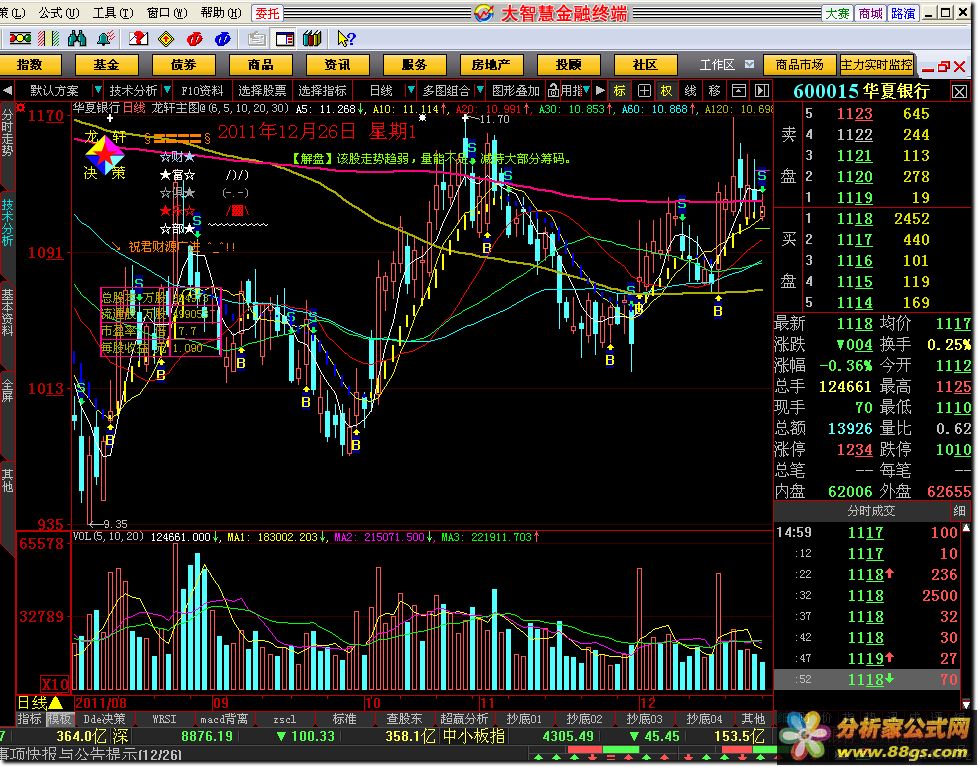Open the 公式(U) menu
Image resolution: width=979 pixels, height=767 pixels.
[x=59, y=12]
